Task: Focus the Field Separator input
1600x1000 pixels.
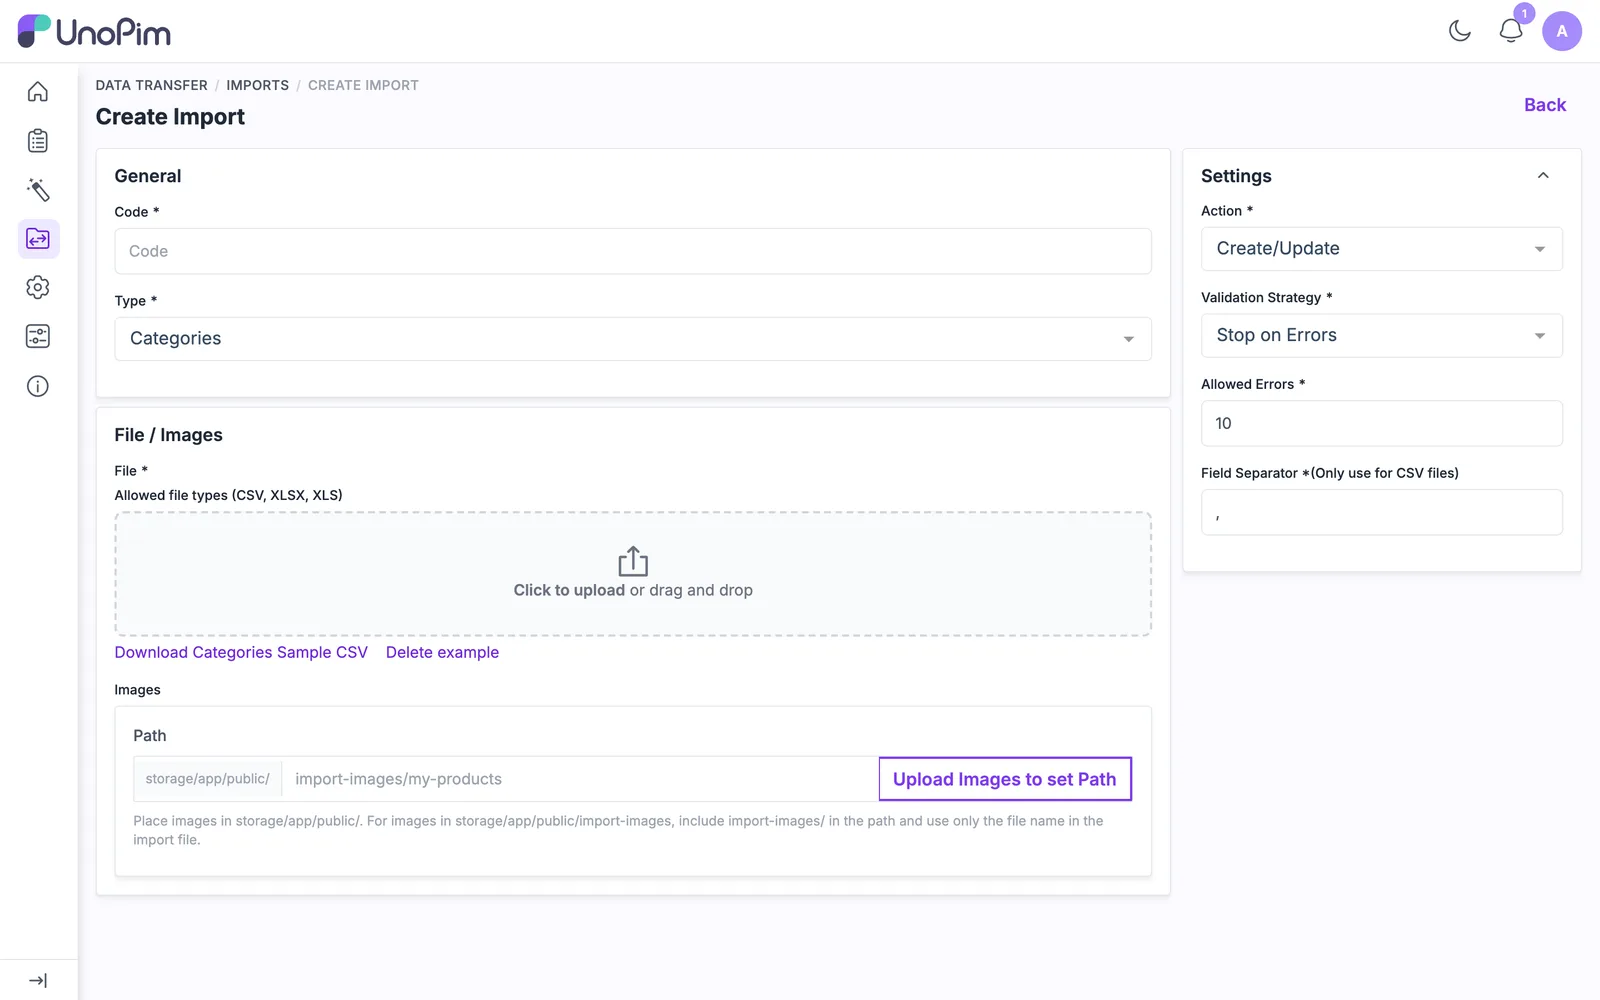Action: pos(1381,512)
